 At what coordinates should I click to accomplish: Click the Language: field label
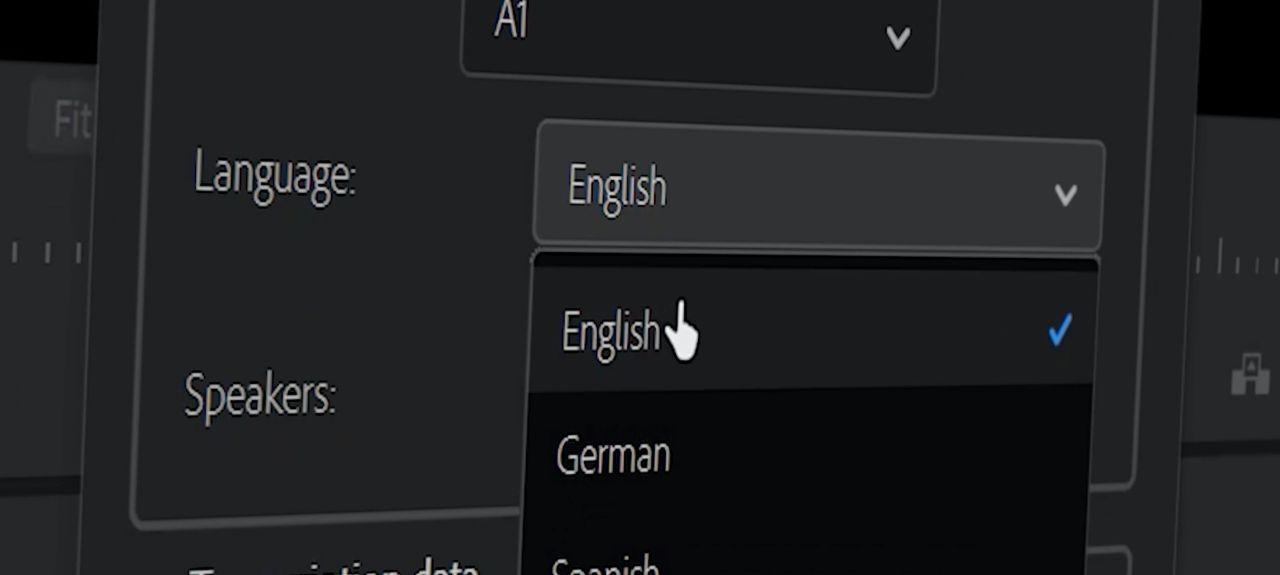[274, 175]
